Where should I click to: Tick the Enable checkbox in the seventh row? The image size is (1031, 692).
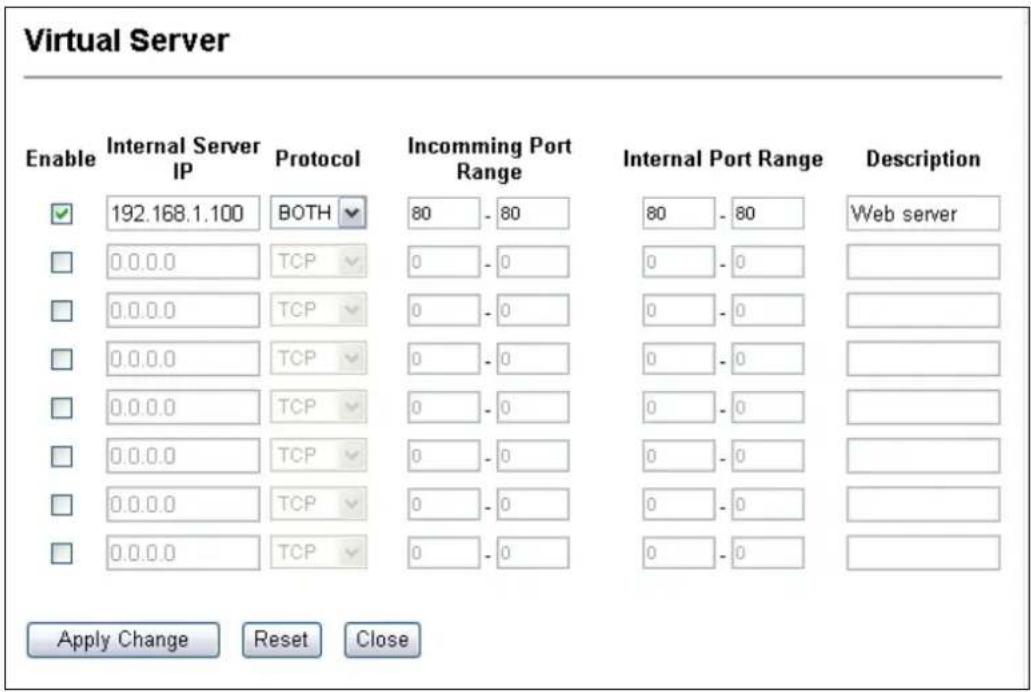[x=62, y=505]
